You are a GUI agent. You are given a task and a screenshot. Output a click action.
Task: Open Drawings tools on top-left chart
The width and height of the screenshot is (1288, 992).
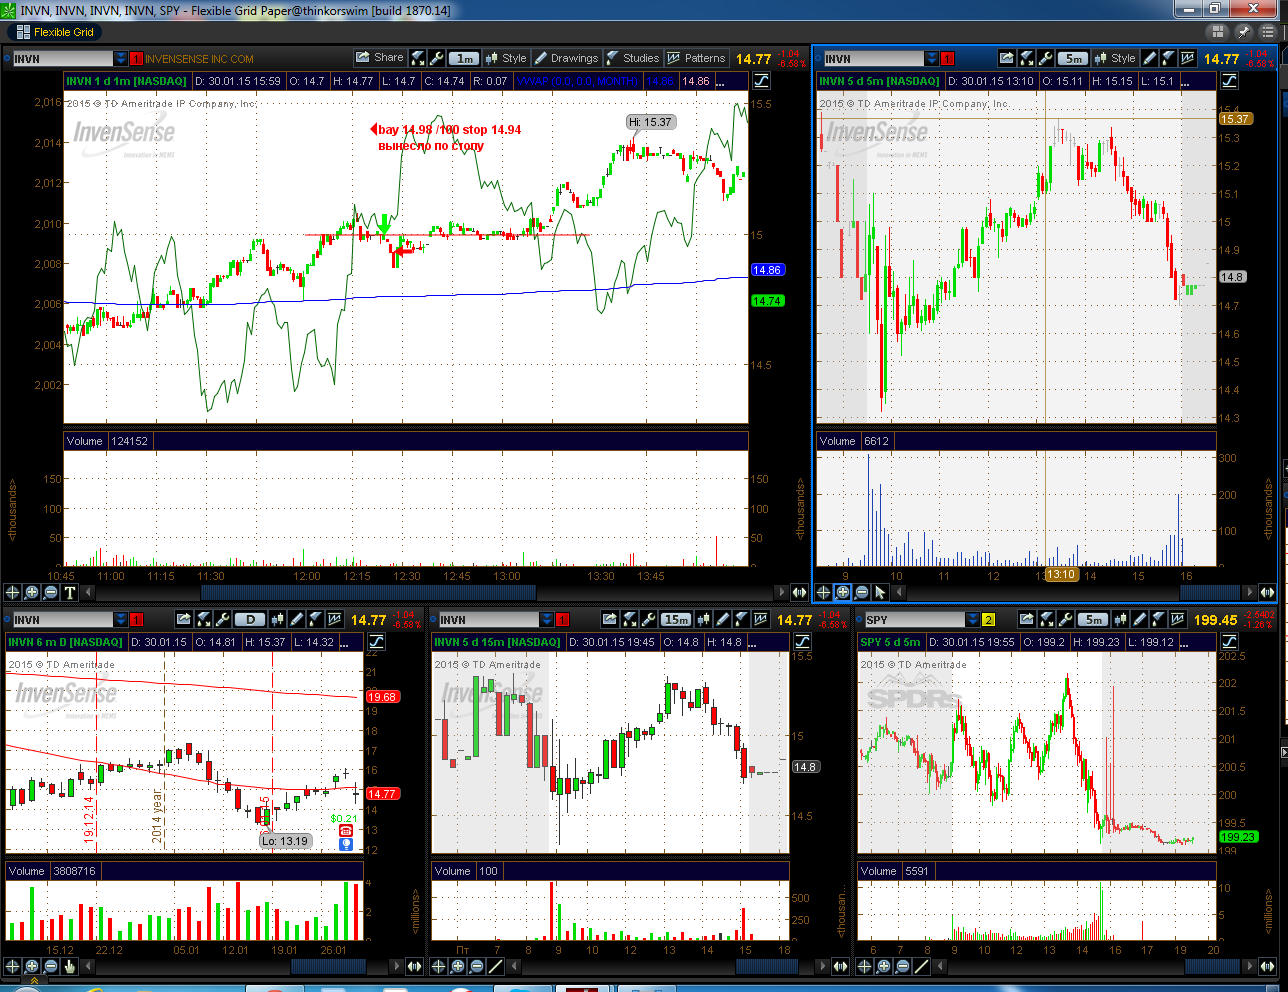point(566,58)
